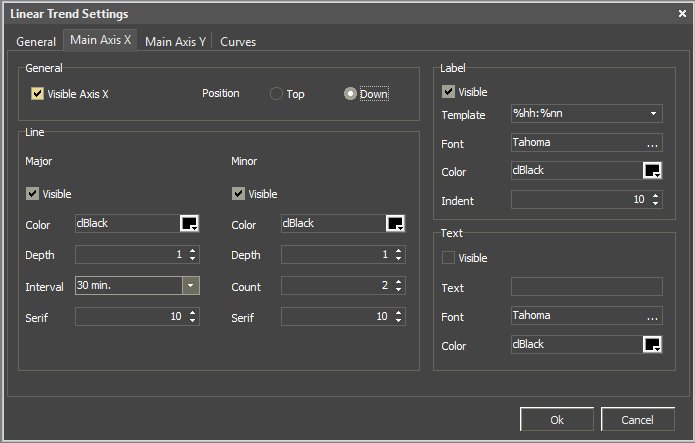Open Label font chooser ellipsis button

[x=652, y=145]
